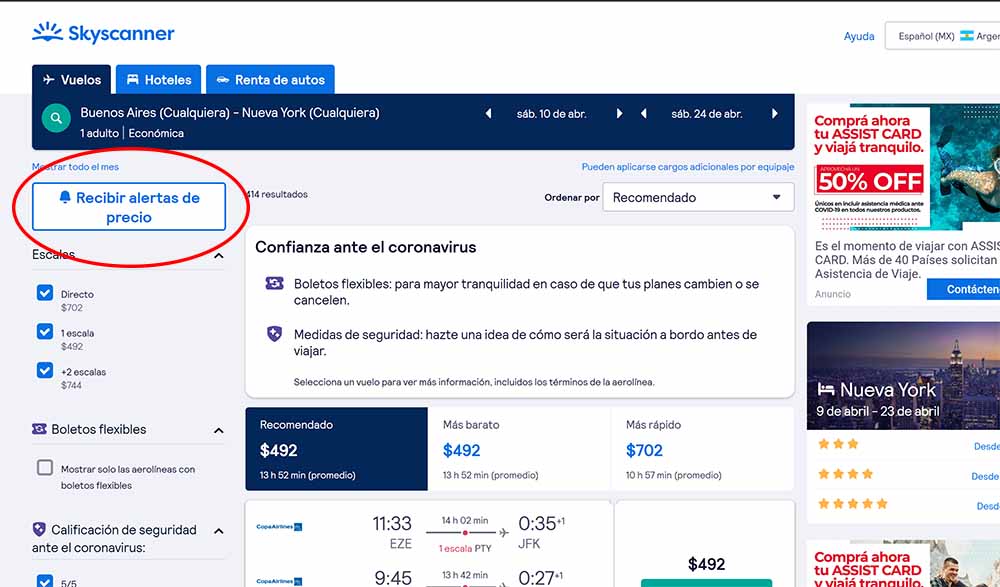
Task: Click the Calificación de seguridad shield icon
Action: point(39,529)
